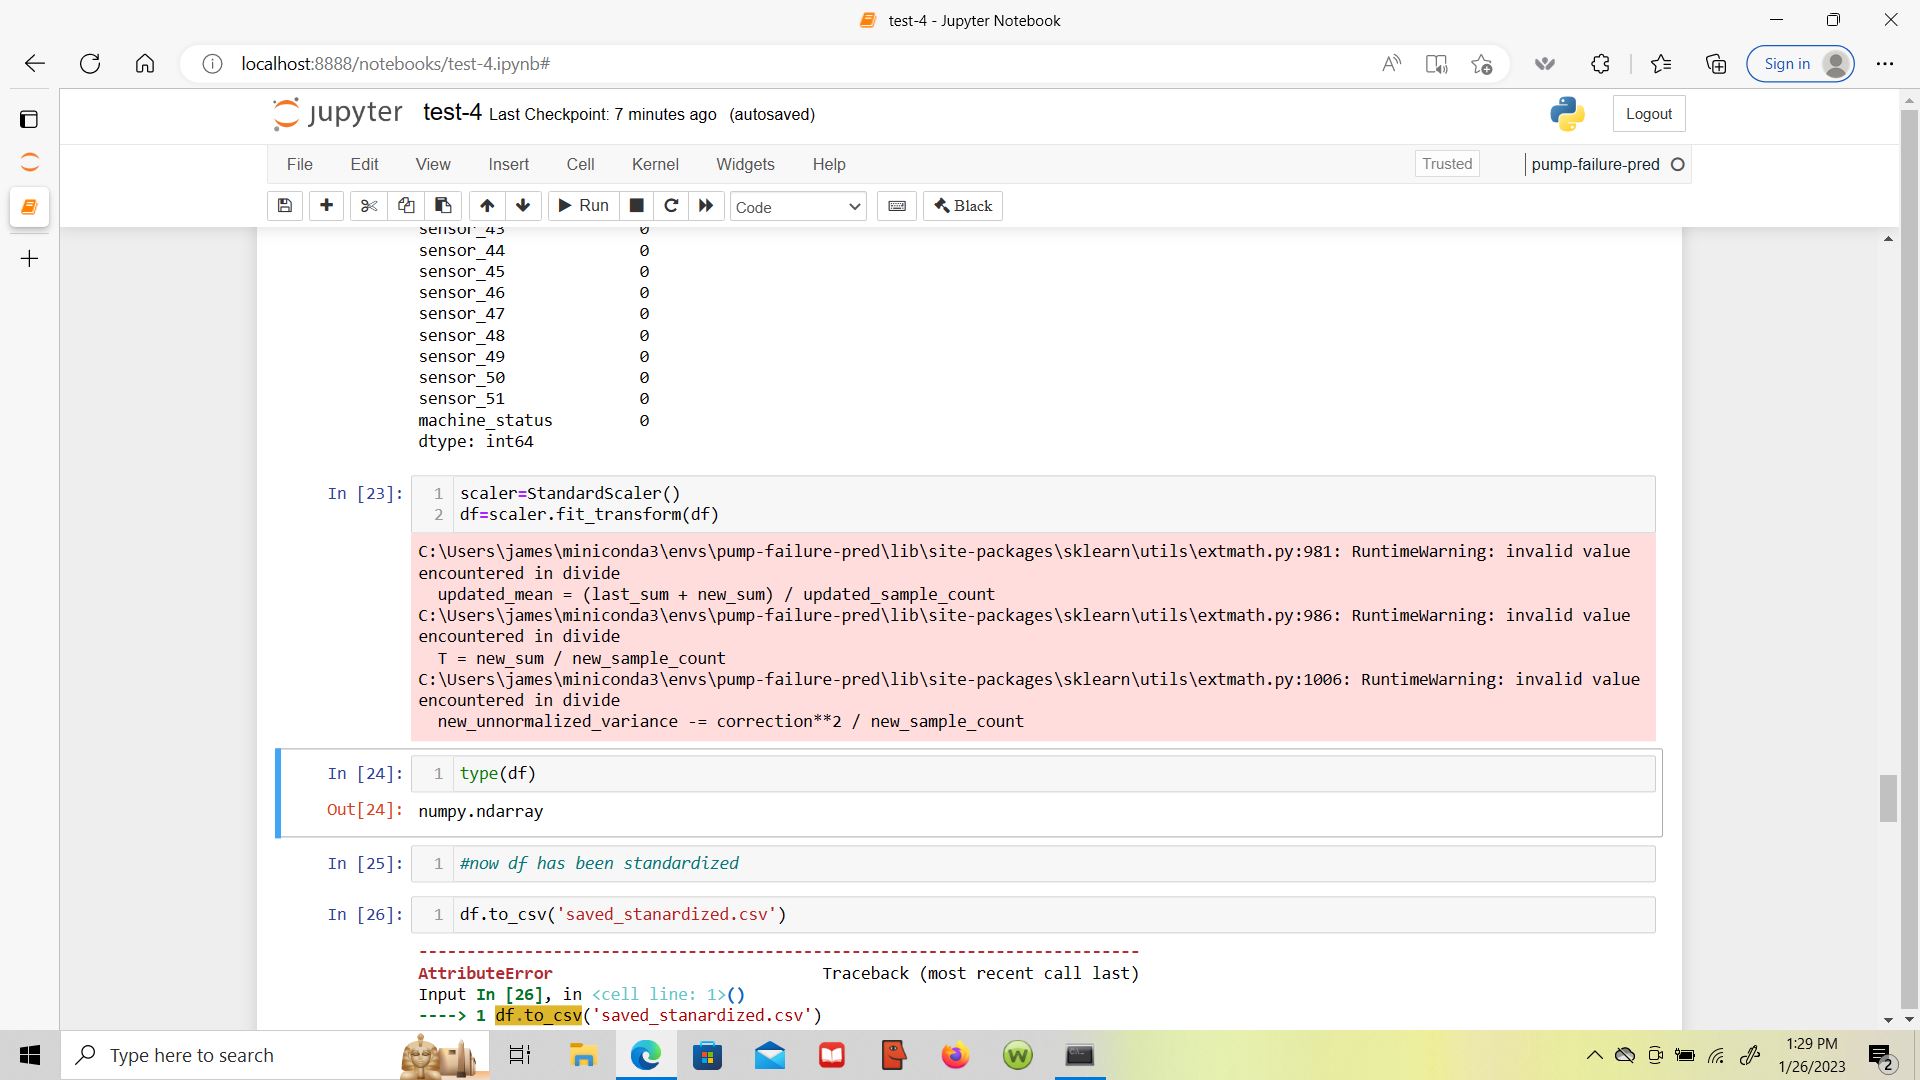The width and height of the screenshot is (1920, 1080).
Task: Restart the kernel with the circular arrow
Action: [x=671, y=206]
